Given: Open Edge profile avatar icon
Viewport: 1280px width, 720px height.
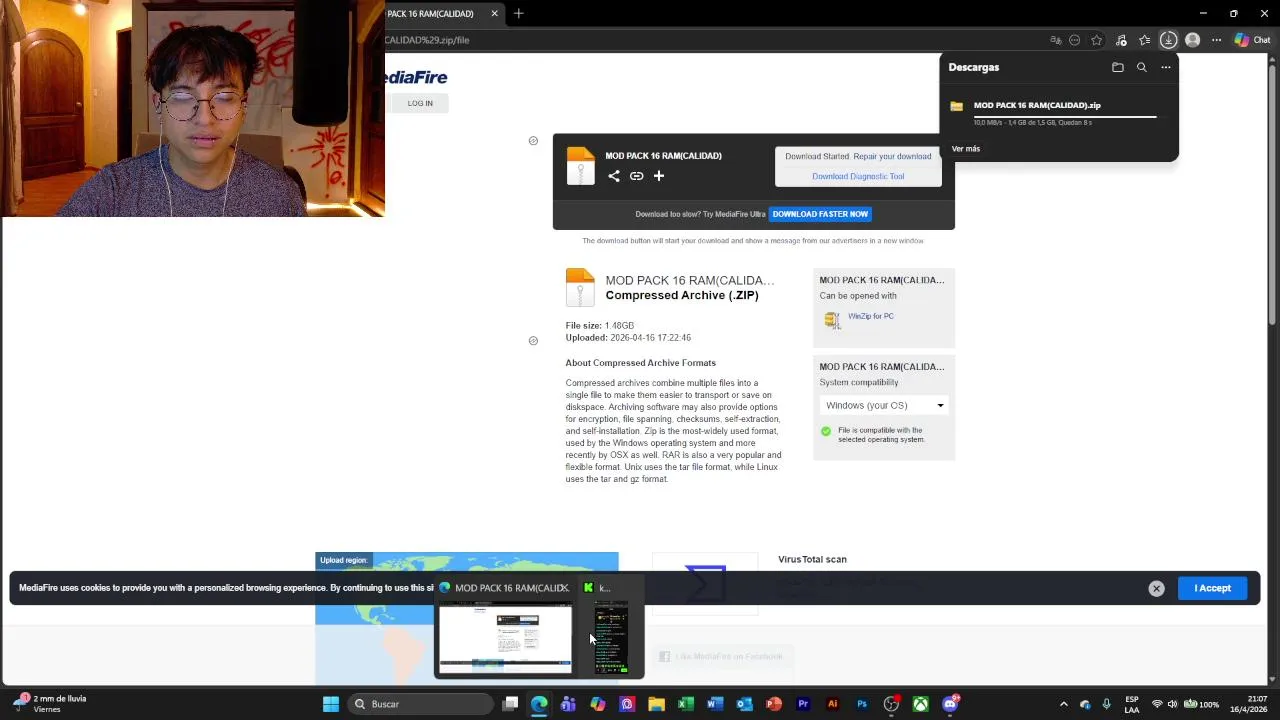Looking at the screenshot, I should coord(1192,40).
